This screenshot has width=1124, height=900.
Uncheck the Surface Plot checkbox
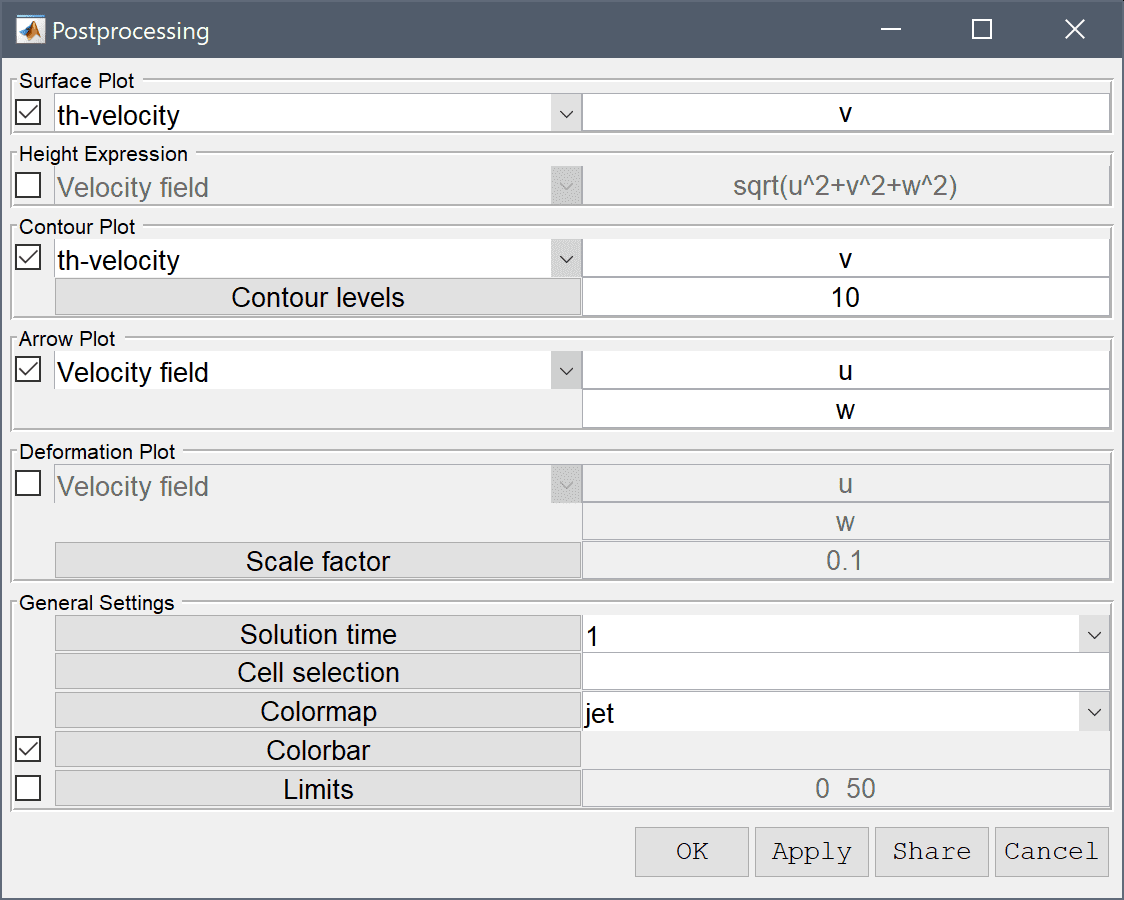coord(28,112)
